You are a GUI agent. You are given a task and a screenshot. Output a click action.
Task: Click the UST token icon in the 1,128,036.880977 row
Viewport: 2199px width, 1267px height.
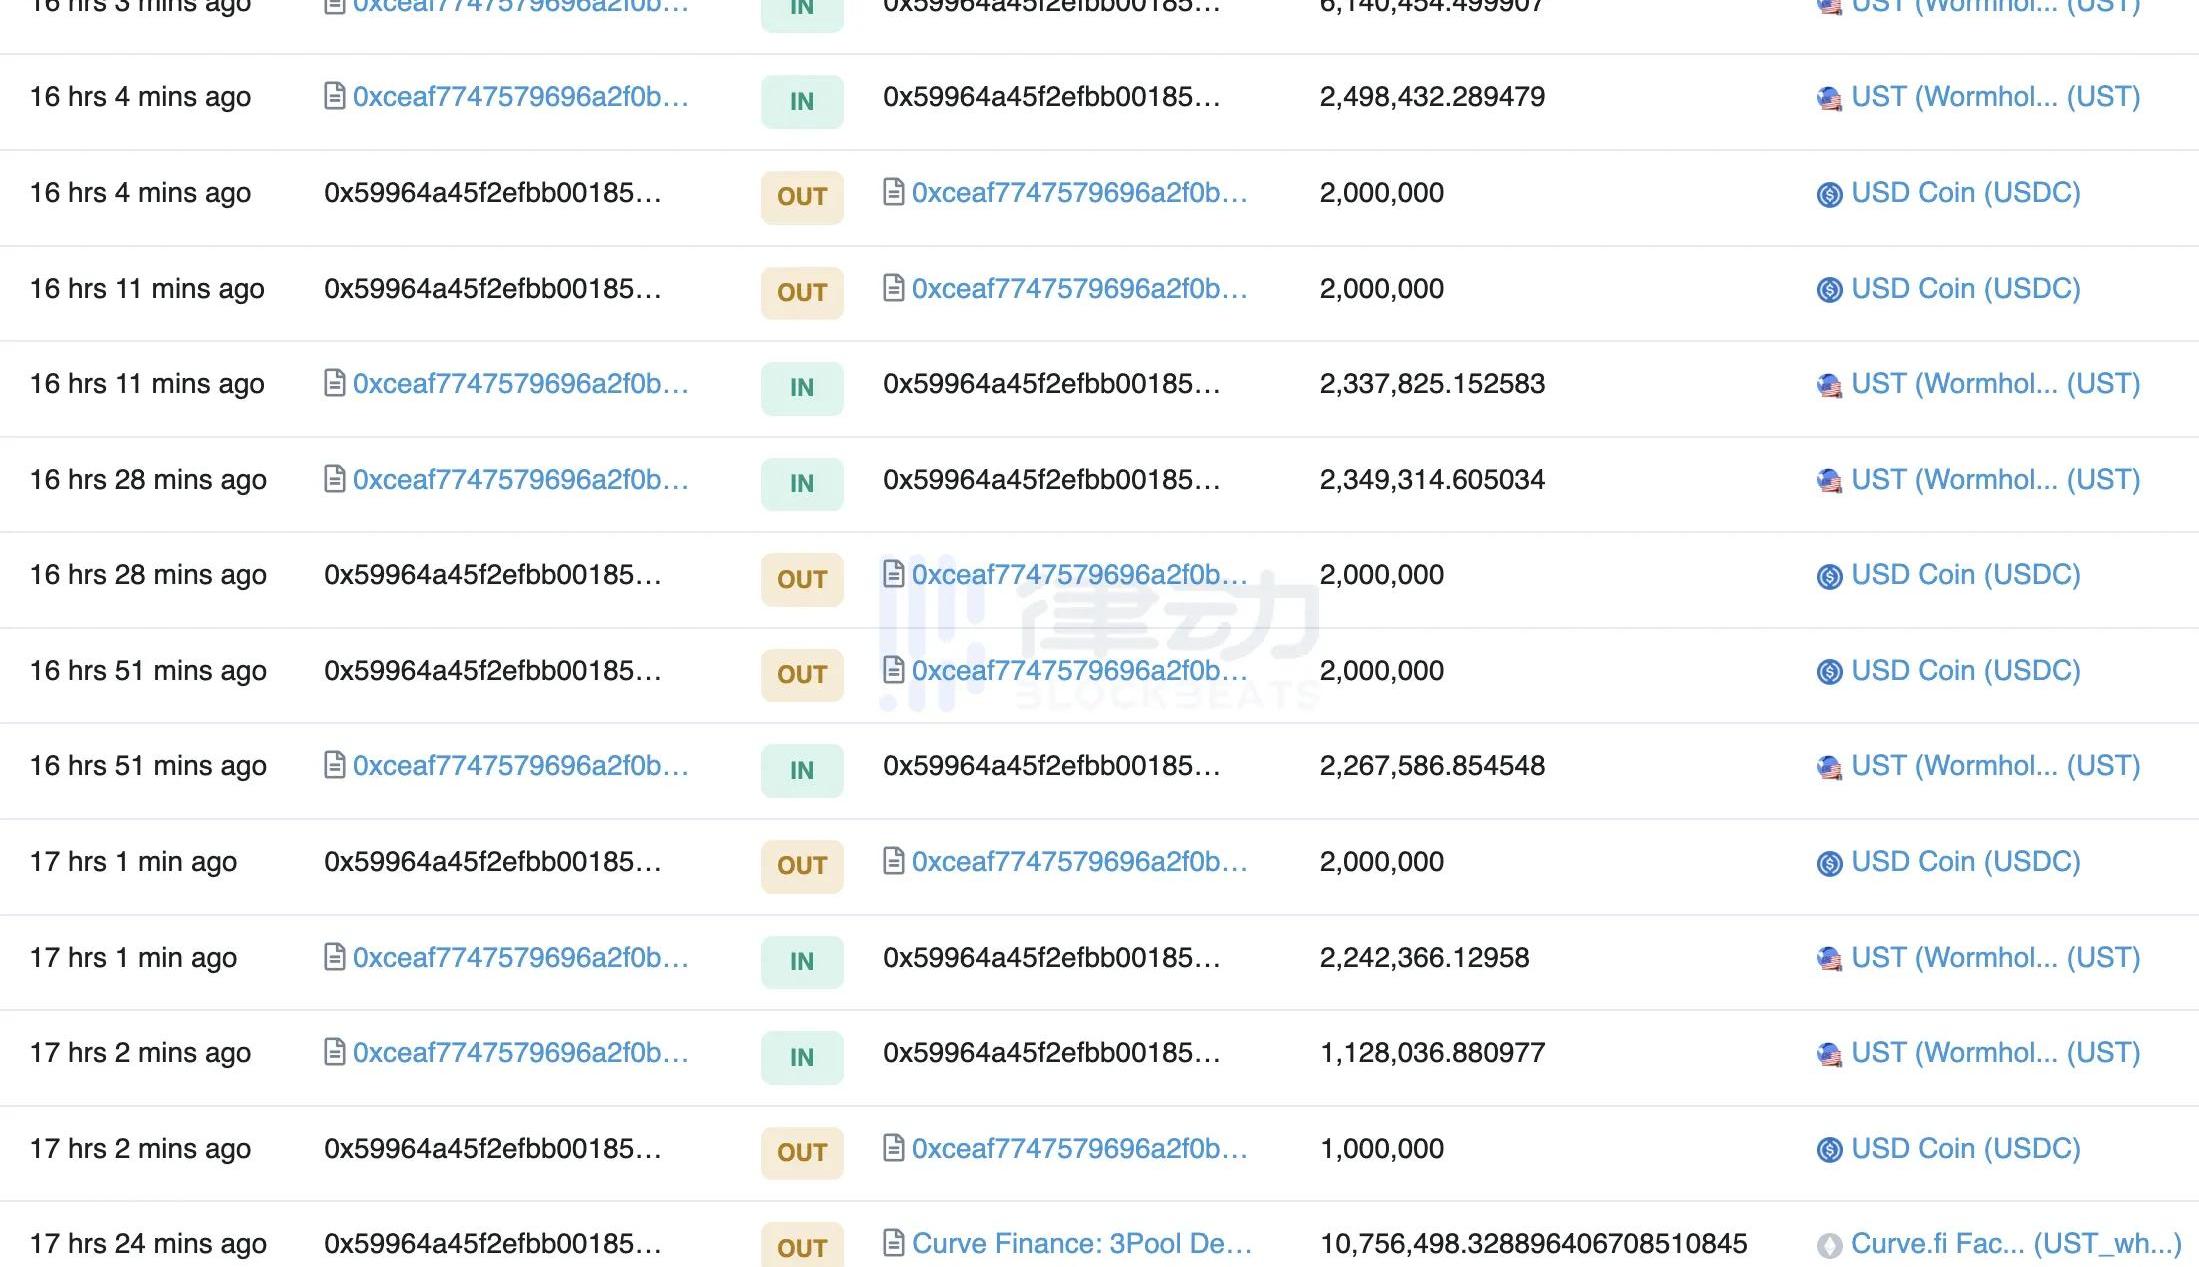pos(1829,1054)
